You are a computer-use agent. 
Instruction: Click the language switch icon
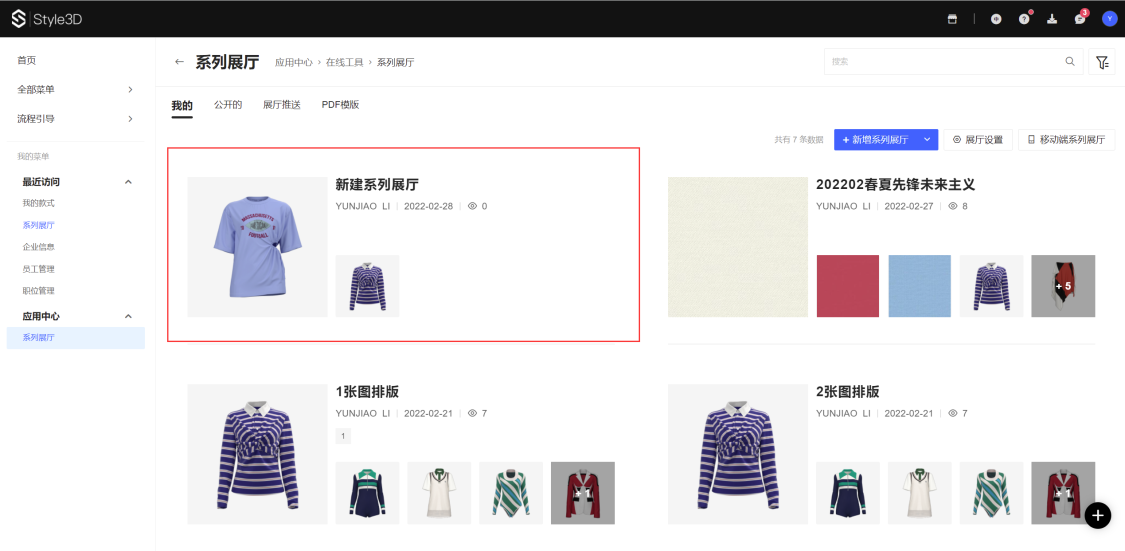[996, 19]
